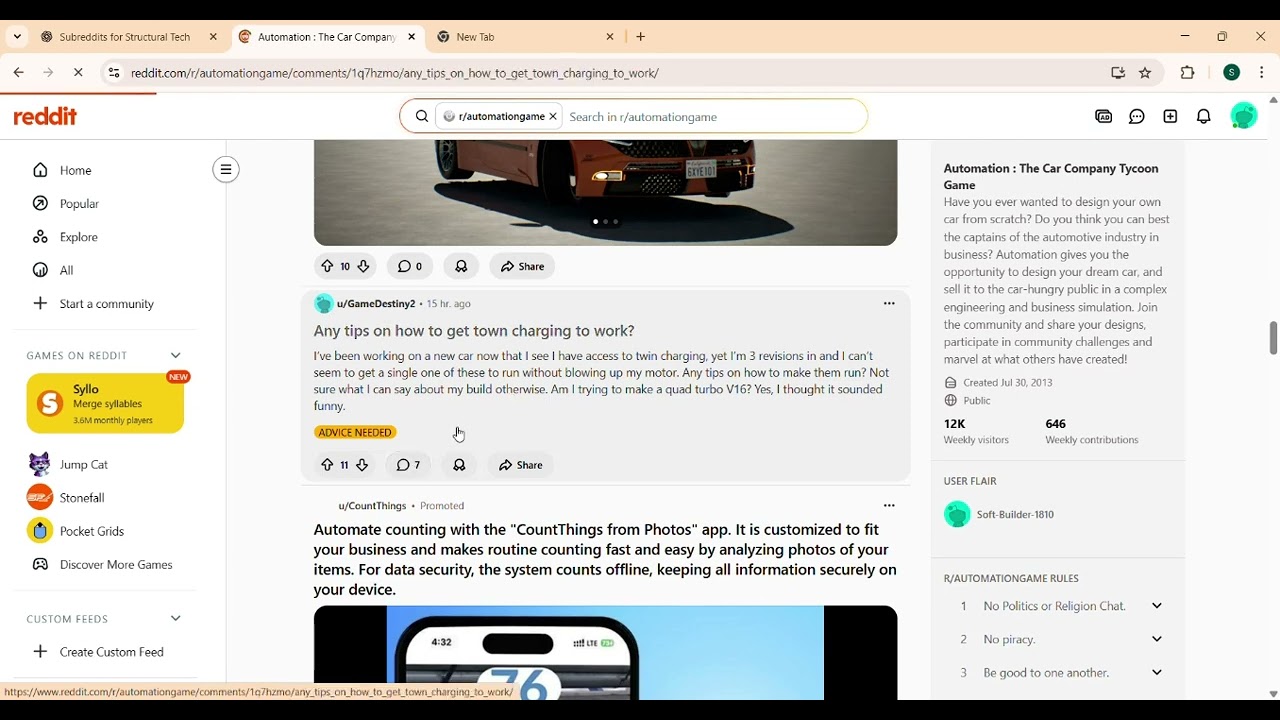Open chat icon in Reddit header
The image size is (1280, 720).
click(x=1137, y=117)
